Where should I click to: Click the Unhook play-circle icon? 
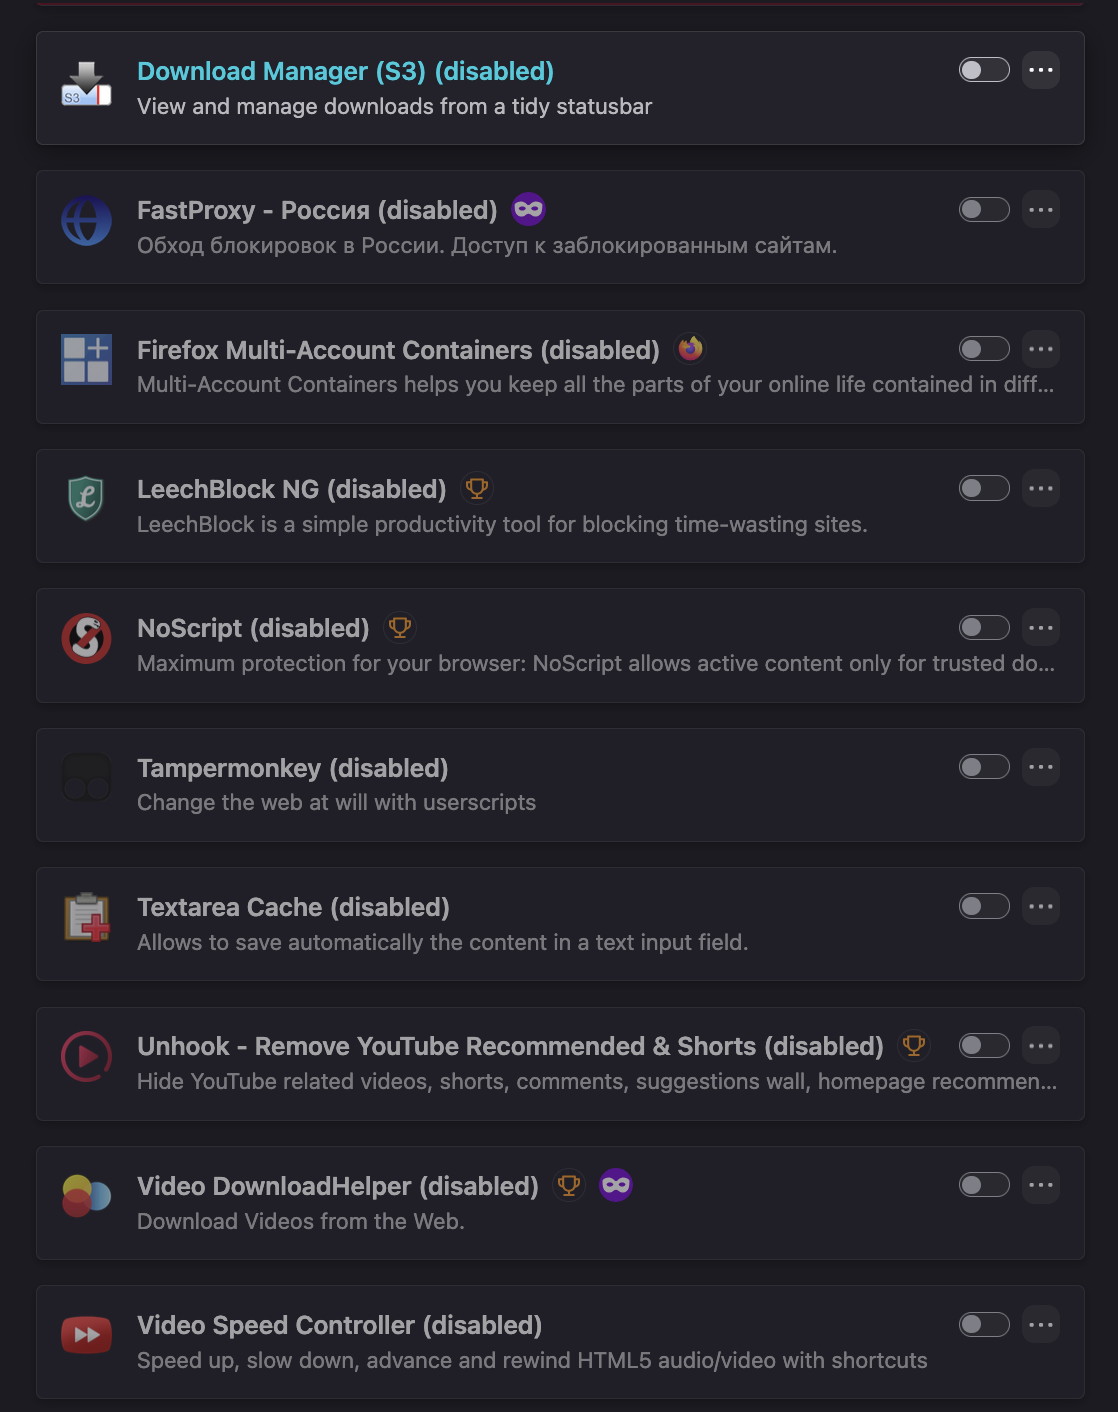tap(86, 1056)
